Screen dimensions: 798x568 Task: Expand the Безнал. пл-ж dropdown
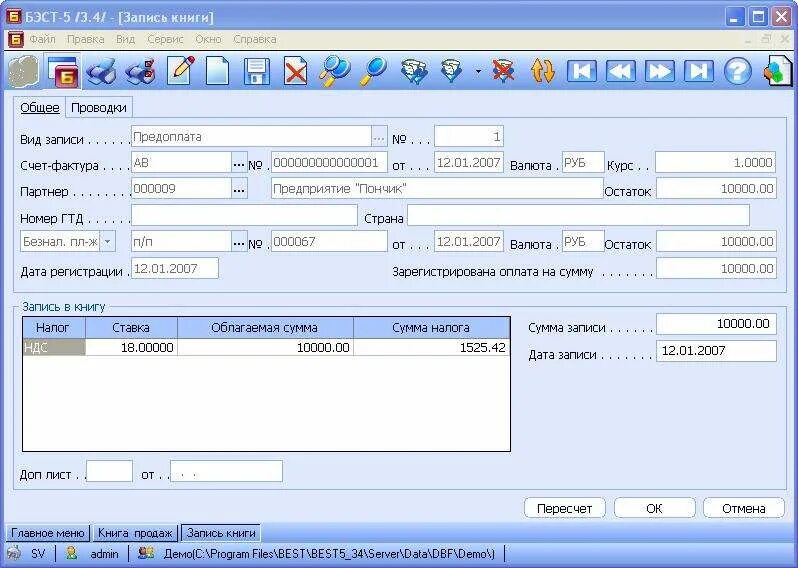pyautogui.click(x=107, y=242)
